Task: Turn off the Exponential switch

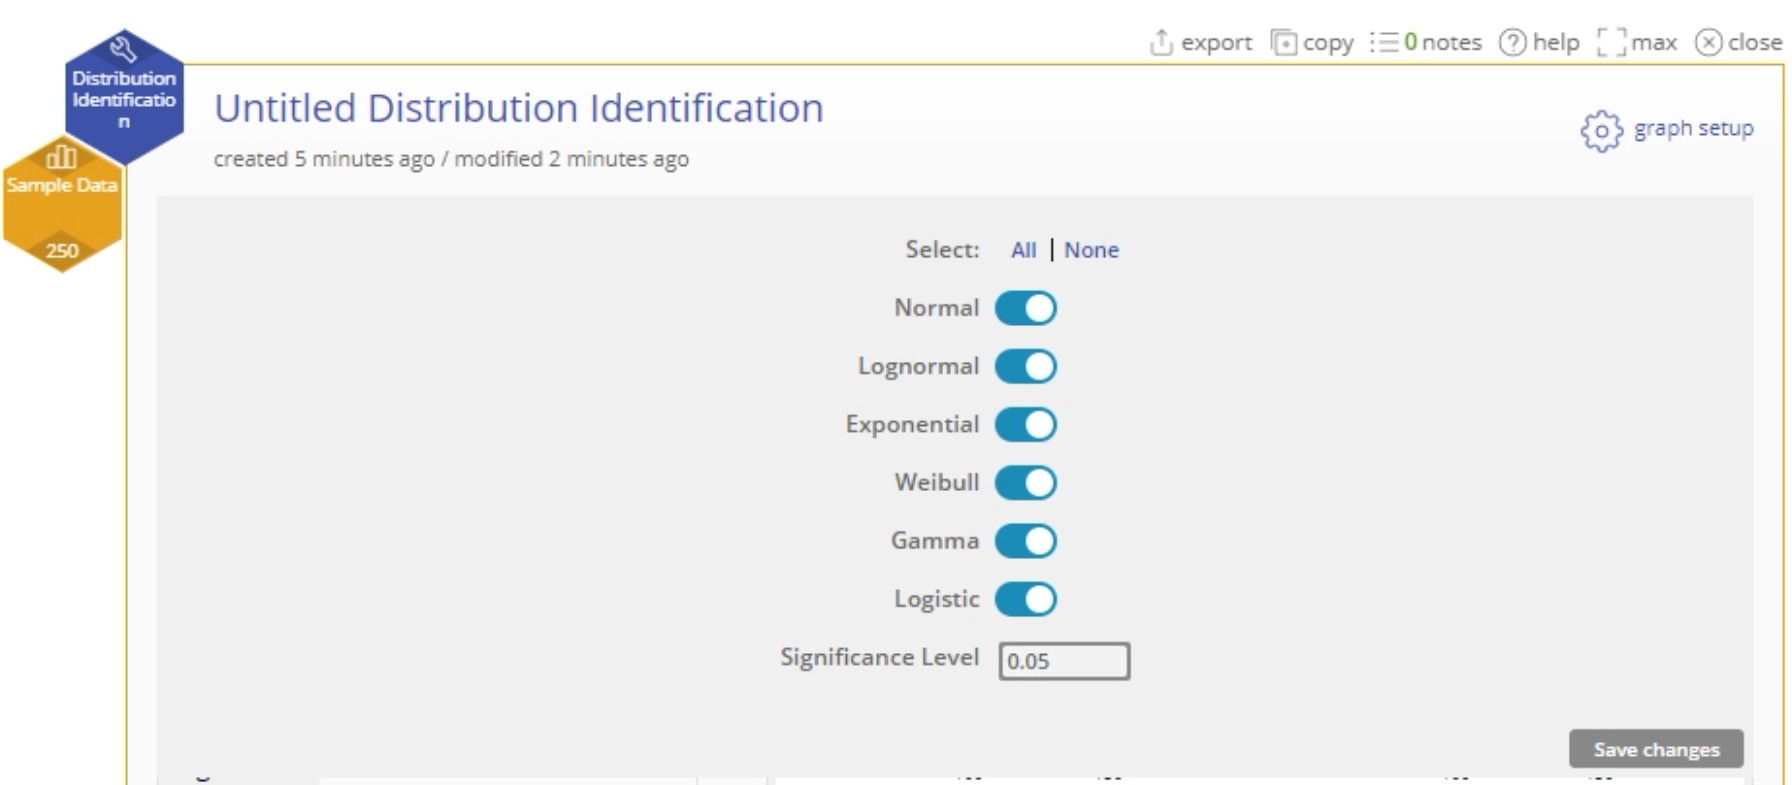Action: (1026, 424)
